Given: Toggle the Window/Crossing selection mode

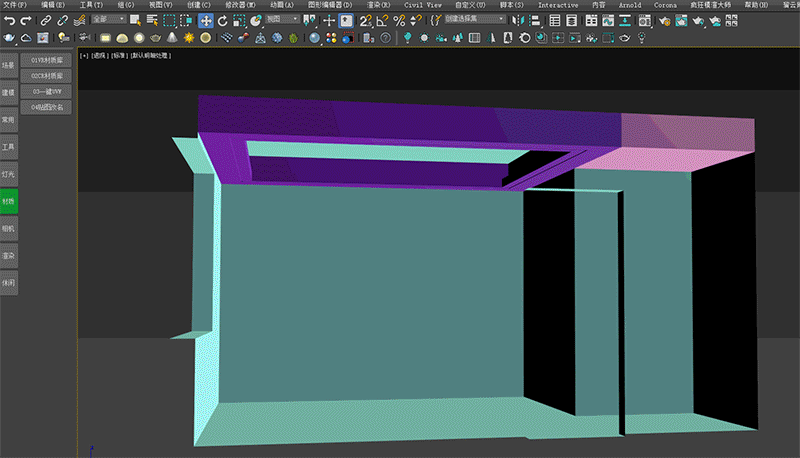Looking at the screenshot, I should pyautogui.click(x=186, y=20).
